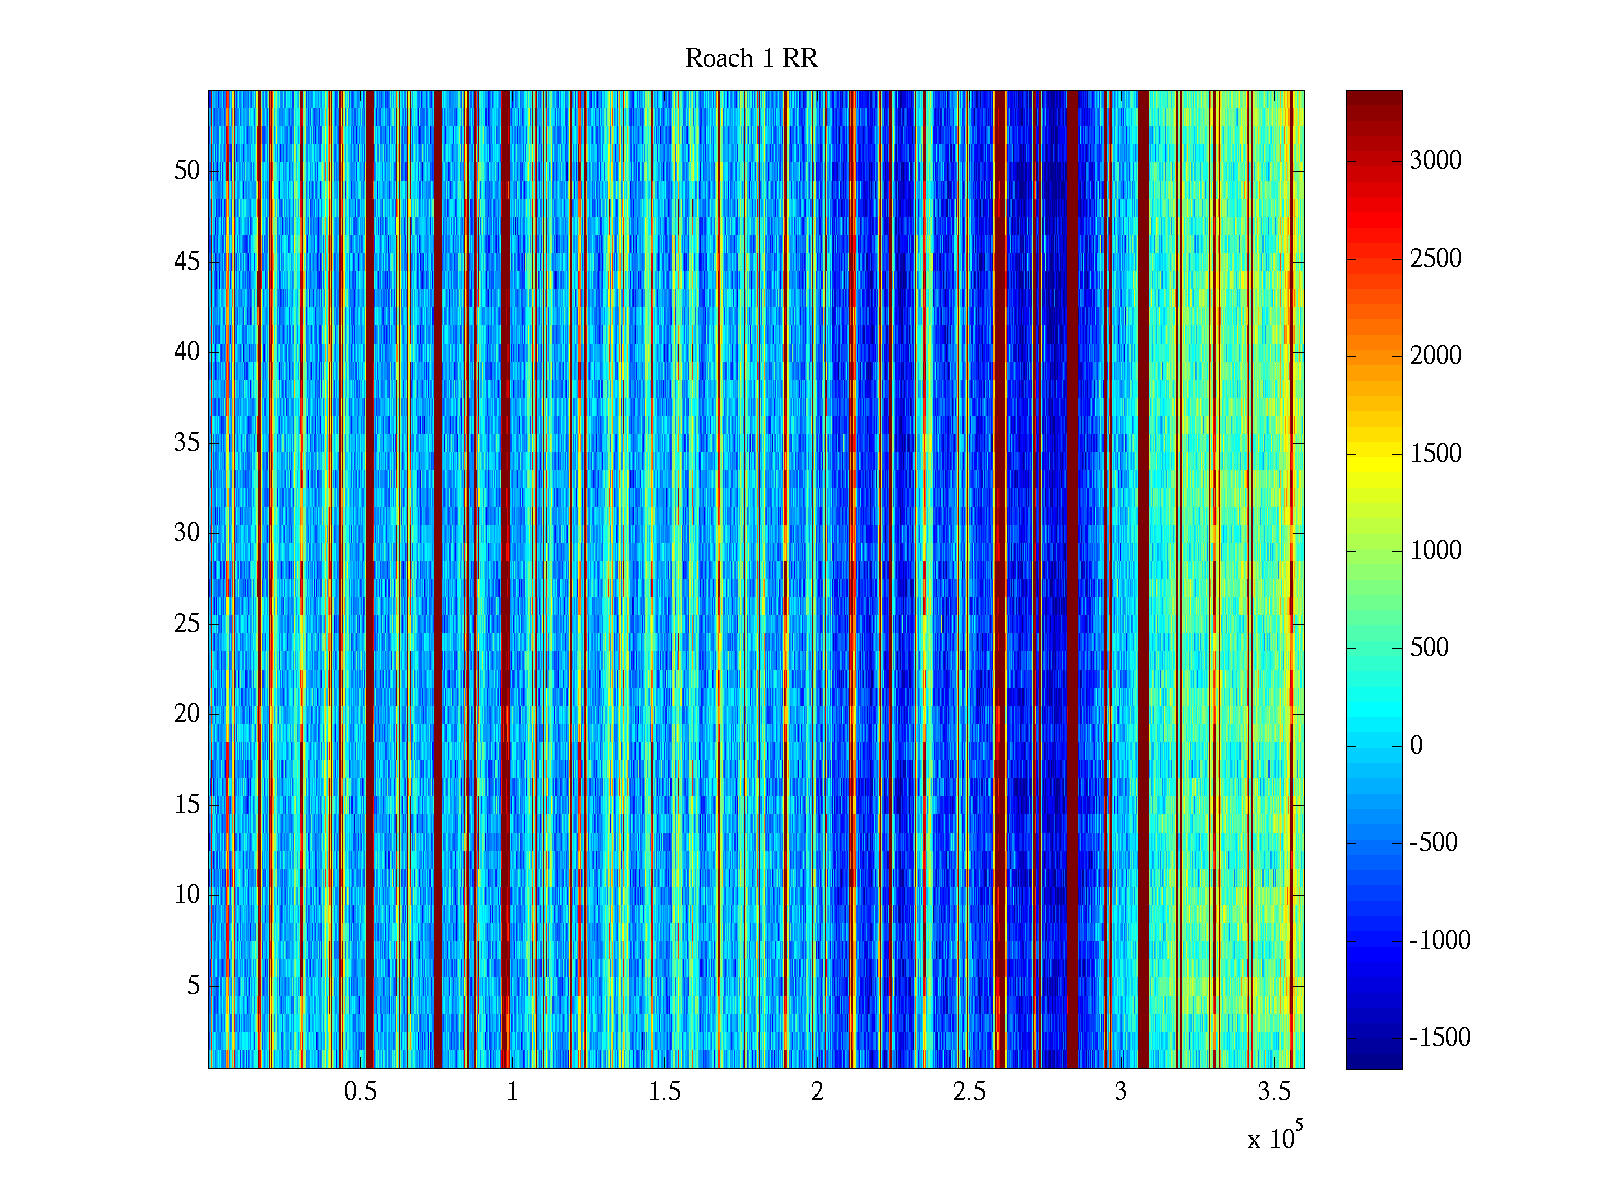
Task: Click the colorbar tick label '2500'
Action: tap(1435, 259)
